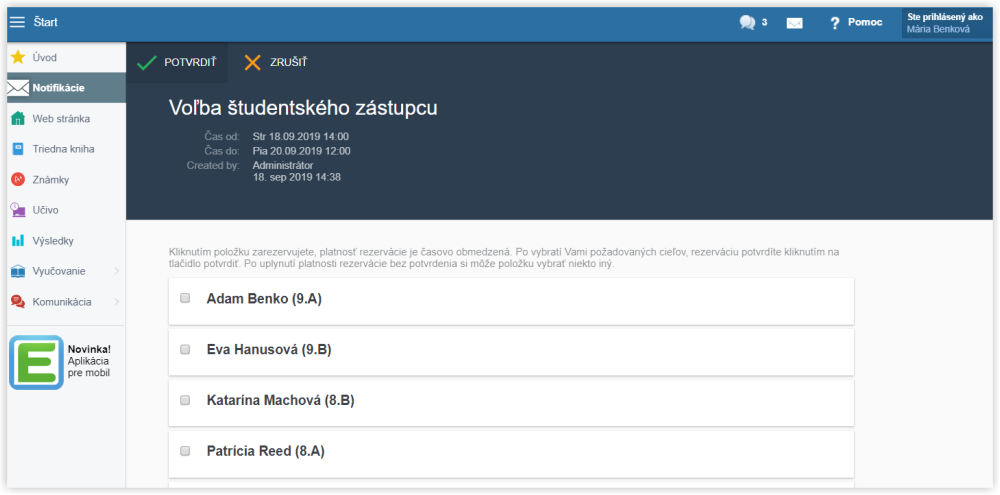Select Notifikácie in the sidebar
The height and width of the screenshot is (495, 1000).
[x=66, y=88]
